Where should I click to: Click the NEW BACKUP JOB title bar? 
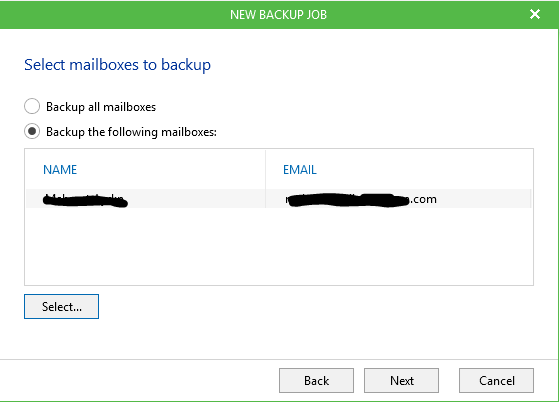point(278,15)
